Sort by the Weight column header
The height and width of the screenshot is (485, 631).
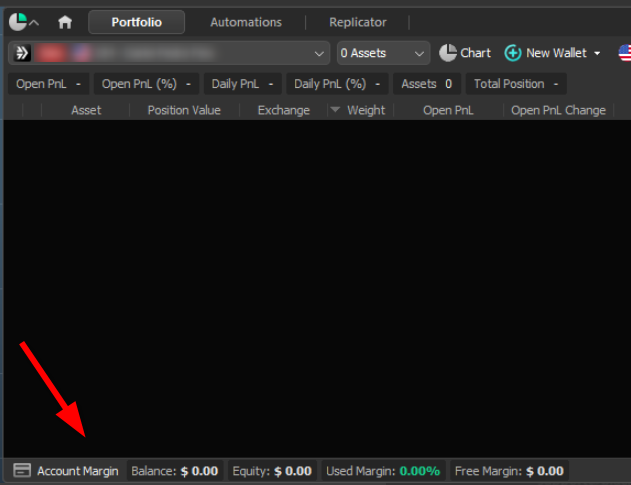point(366,110)
